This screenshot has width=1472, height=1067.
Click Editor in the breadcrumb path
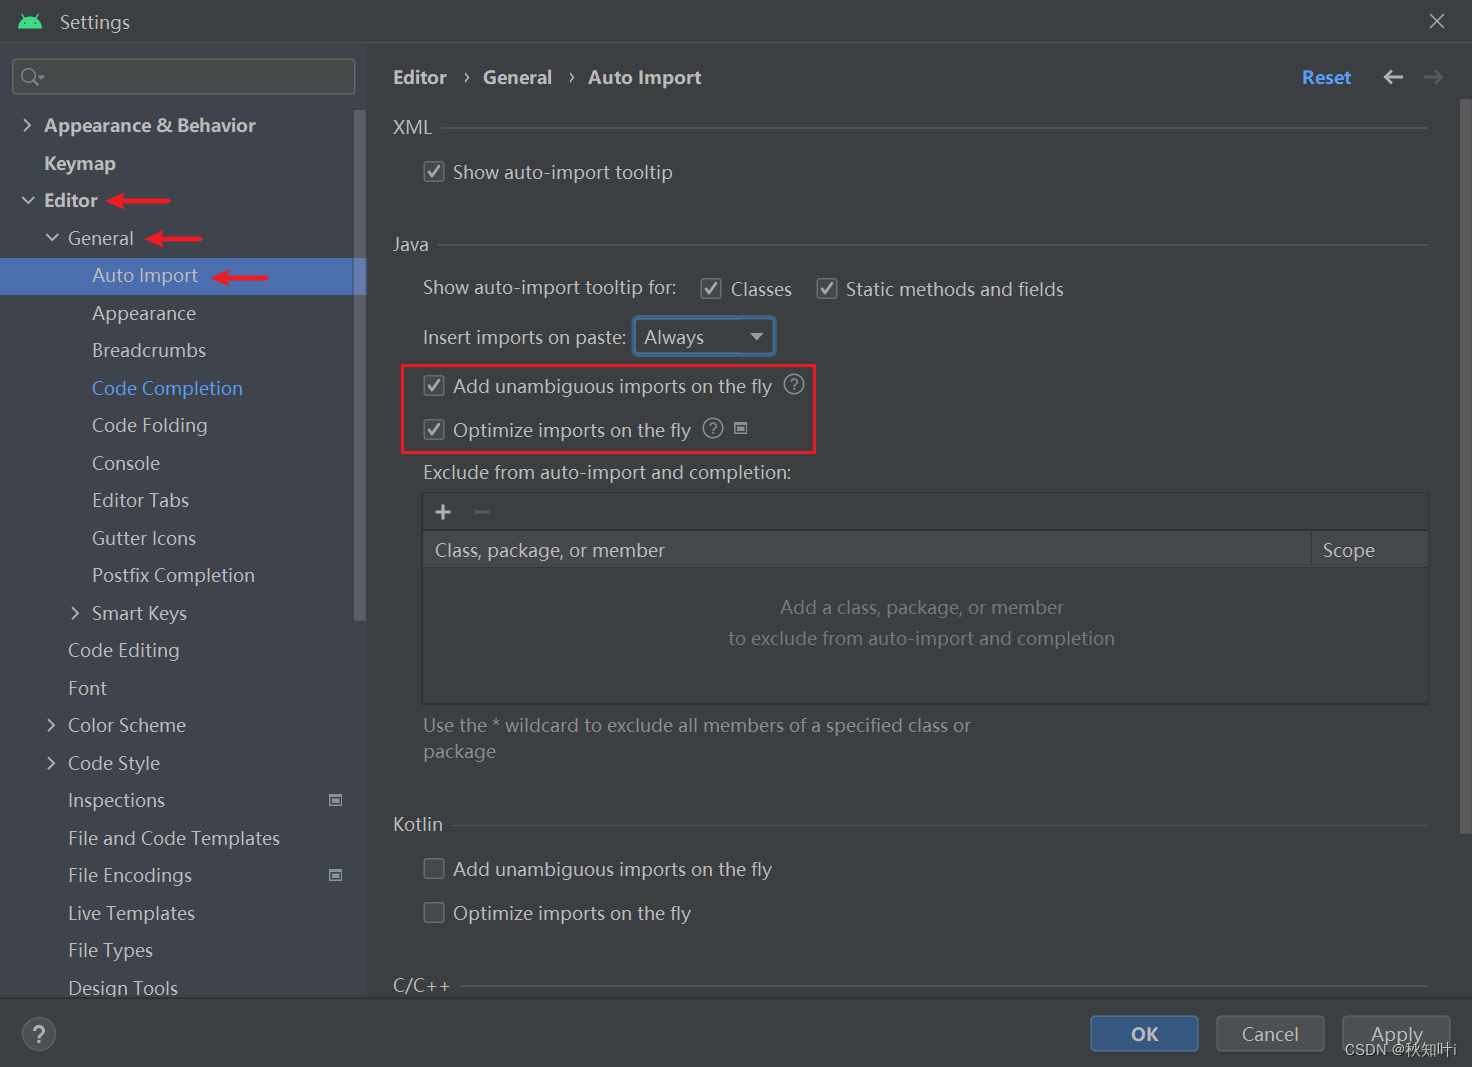[x=420, y=77]
